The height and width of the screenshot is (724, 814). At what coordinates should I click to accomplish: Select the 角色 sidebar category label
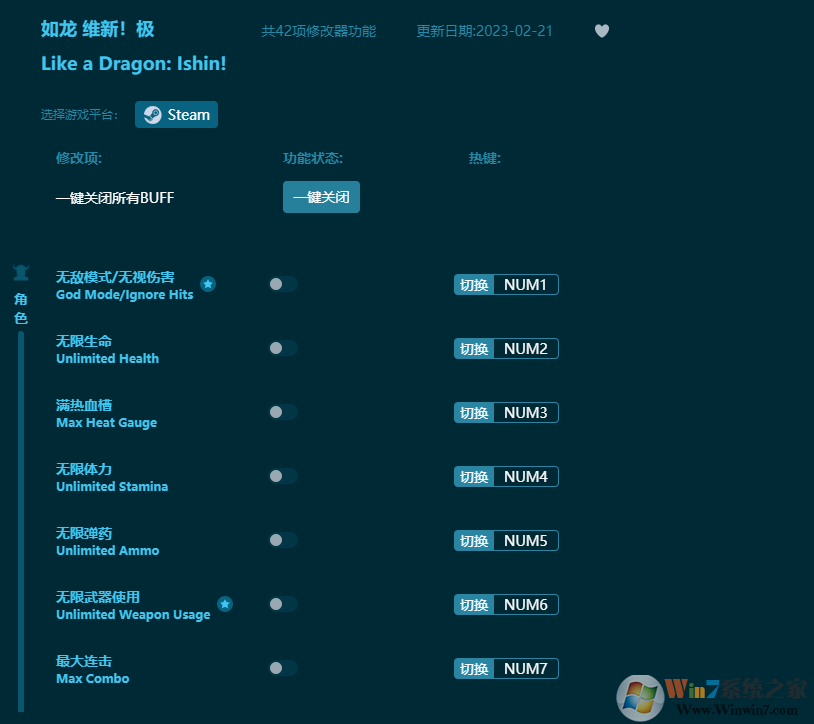21,308
